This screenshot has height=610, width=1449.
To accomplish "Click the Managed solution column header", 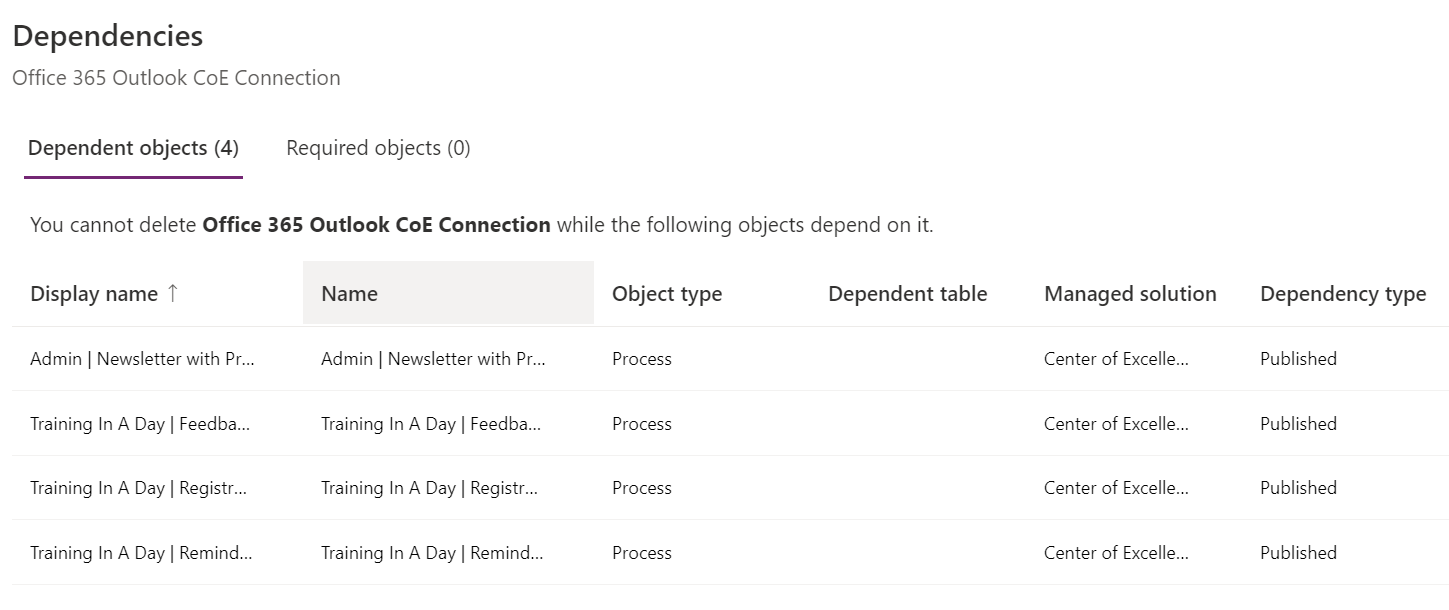I will (1130, 293).
